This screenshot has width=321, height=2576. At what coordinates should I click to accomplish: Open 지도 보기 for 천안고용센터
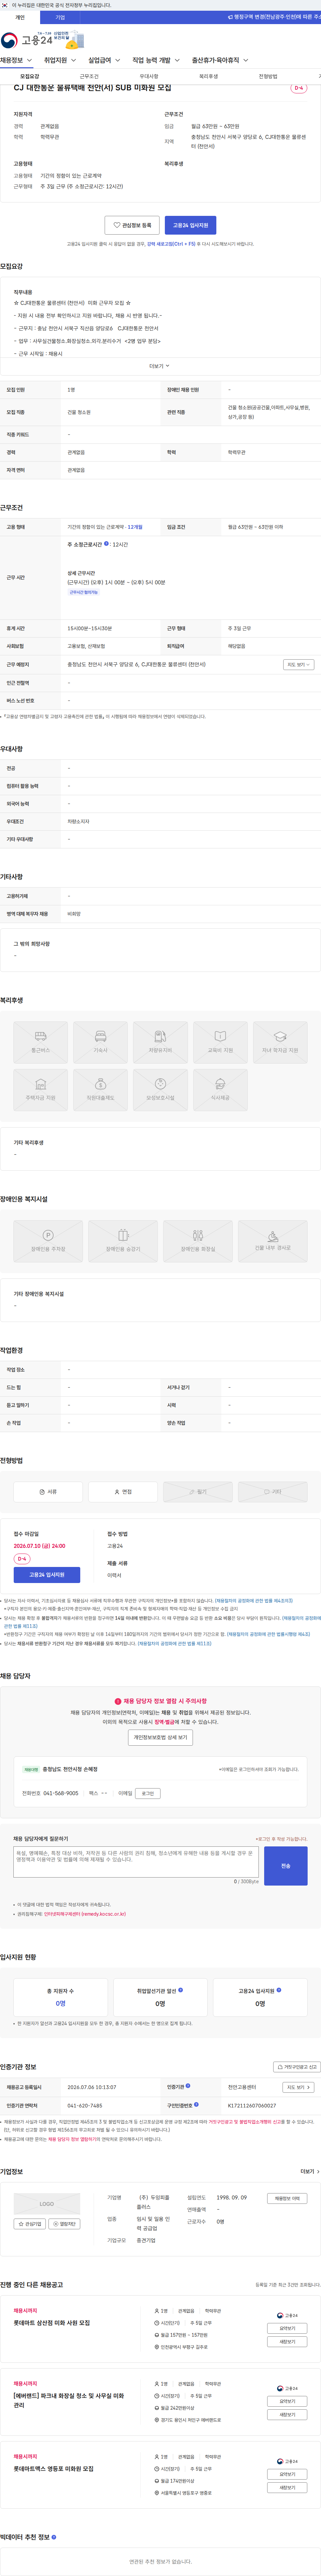(298, 2087)
